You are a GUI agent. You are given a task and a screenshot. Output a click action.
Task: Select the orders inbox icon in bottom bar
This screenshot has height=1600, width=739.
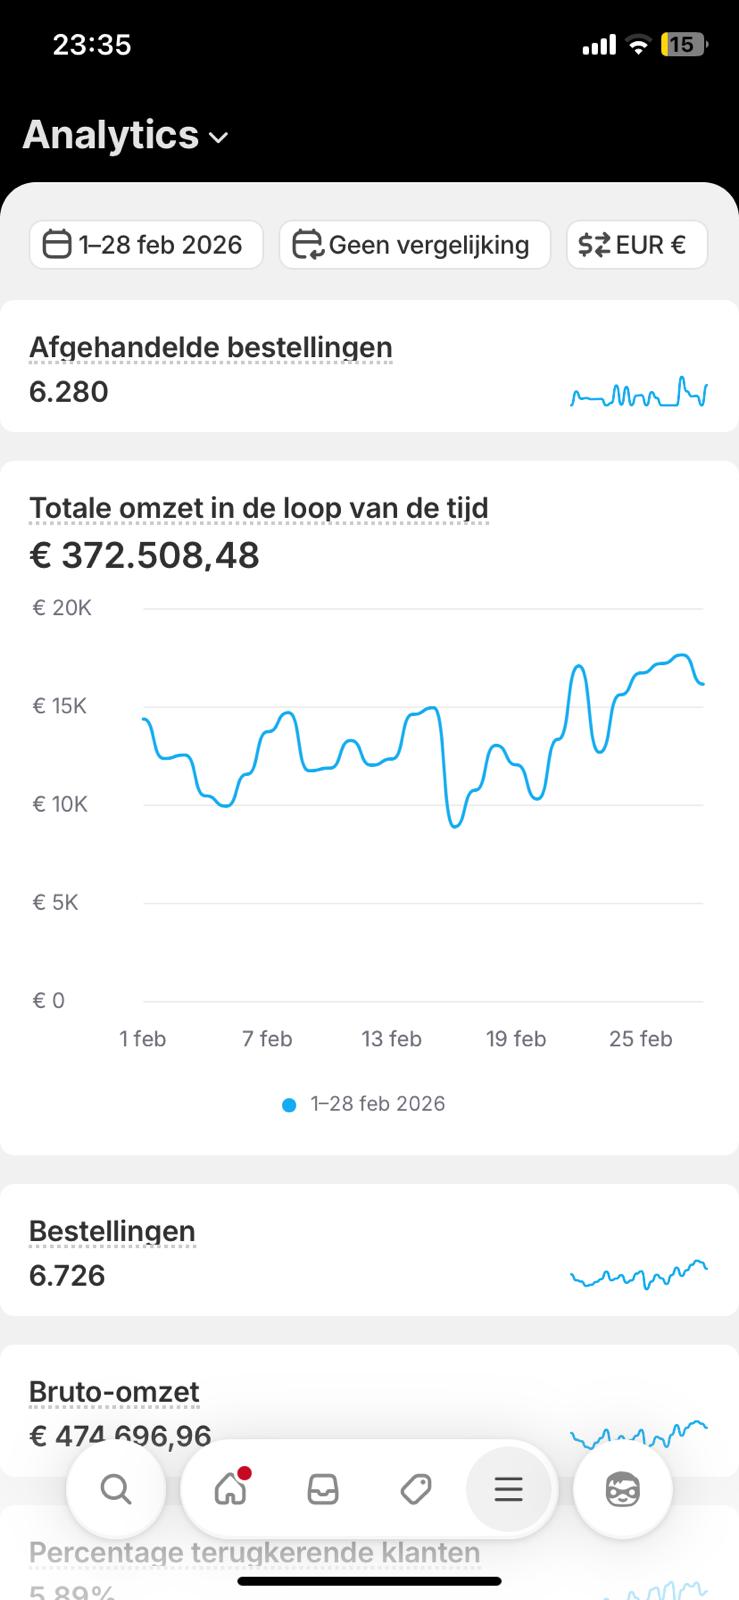(324, 1489)
